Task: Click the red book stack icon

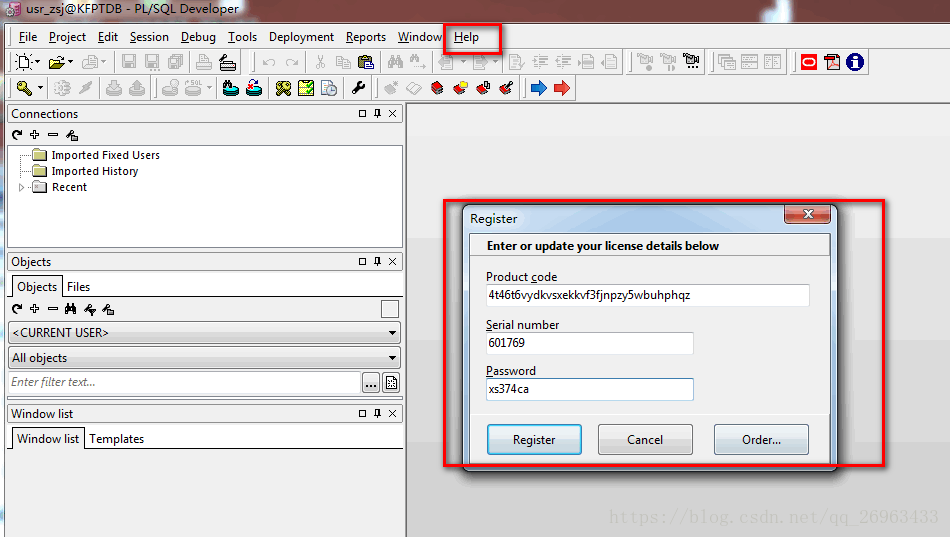Action: [437, 88]
